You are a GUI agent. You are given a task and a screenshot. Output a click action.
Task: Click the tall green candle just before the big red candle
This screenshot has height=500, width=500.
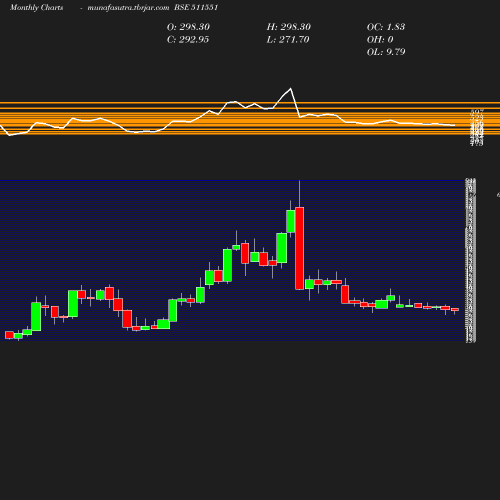290,221
